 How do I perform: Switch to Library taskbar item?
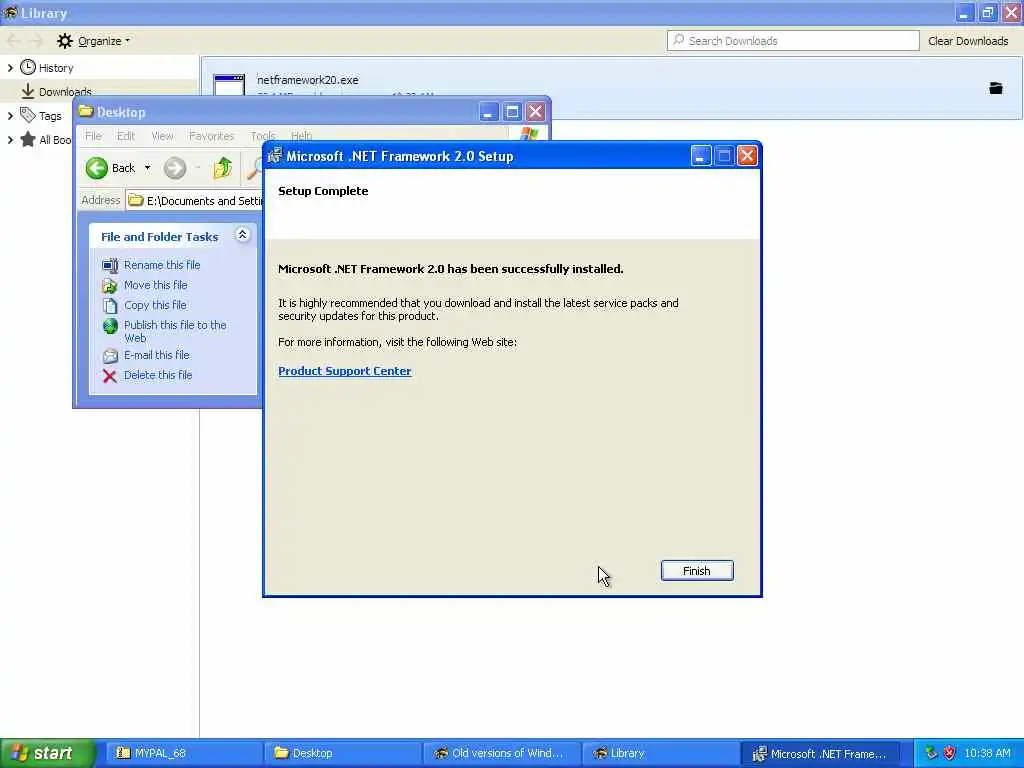660,754
